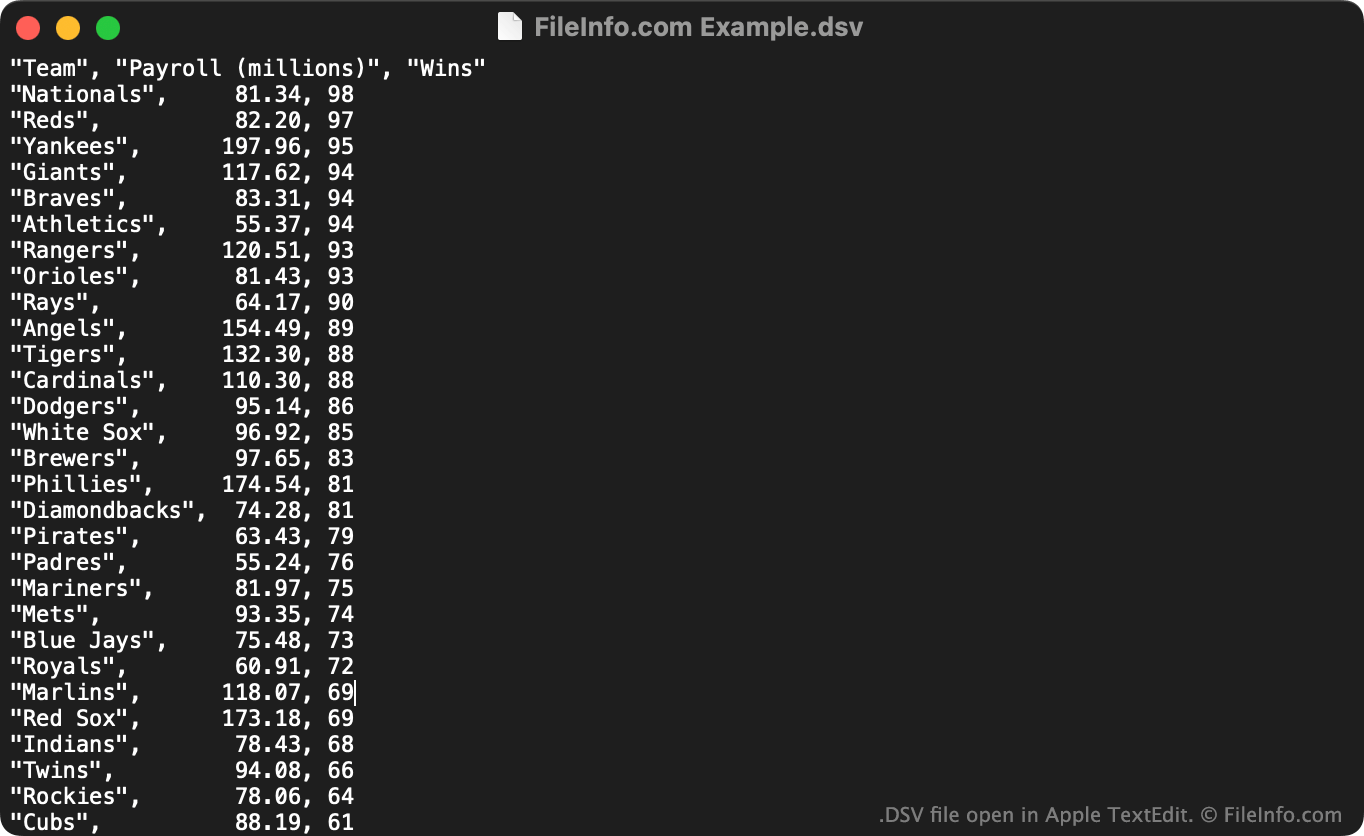The image size is (1364, 836).
Task: Click the "Wins" column header text
Action: pyautogui.click(x=446, y=69)
